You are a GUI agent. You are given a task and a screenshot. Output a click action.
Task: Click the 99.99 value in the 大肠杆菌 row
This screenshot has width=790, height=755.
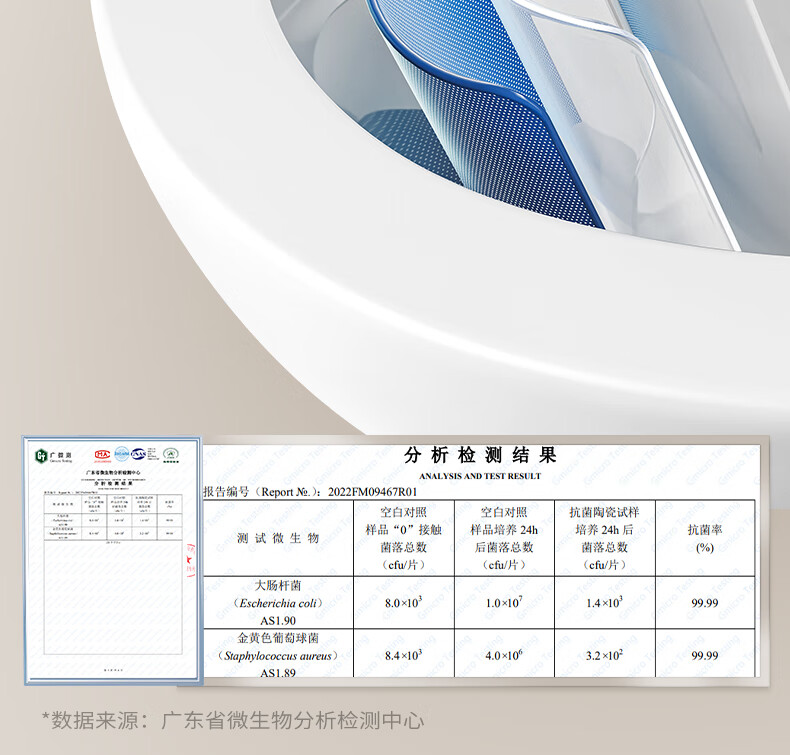tap(704, 603)
